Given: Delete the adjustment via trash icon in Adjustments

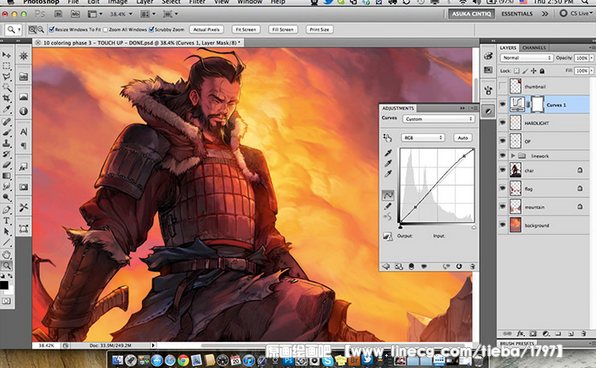Looking at the screenshot, I should 472,266.
